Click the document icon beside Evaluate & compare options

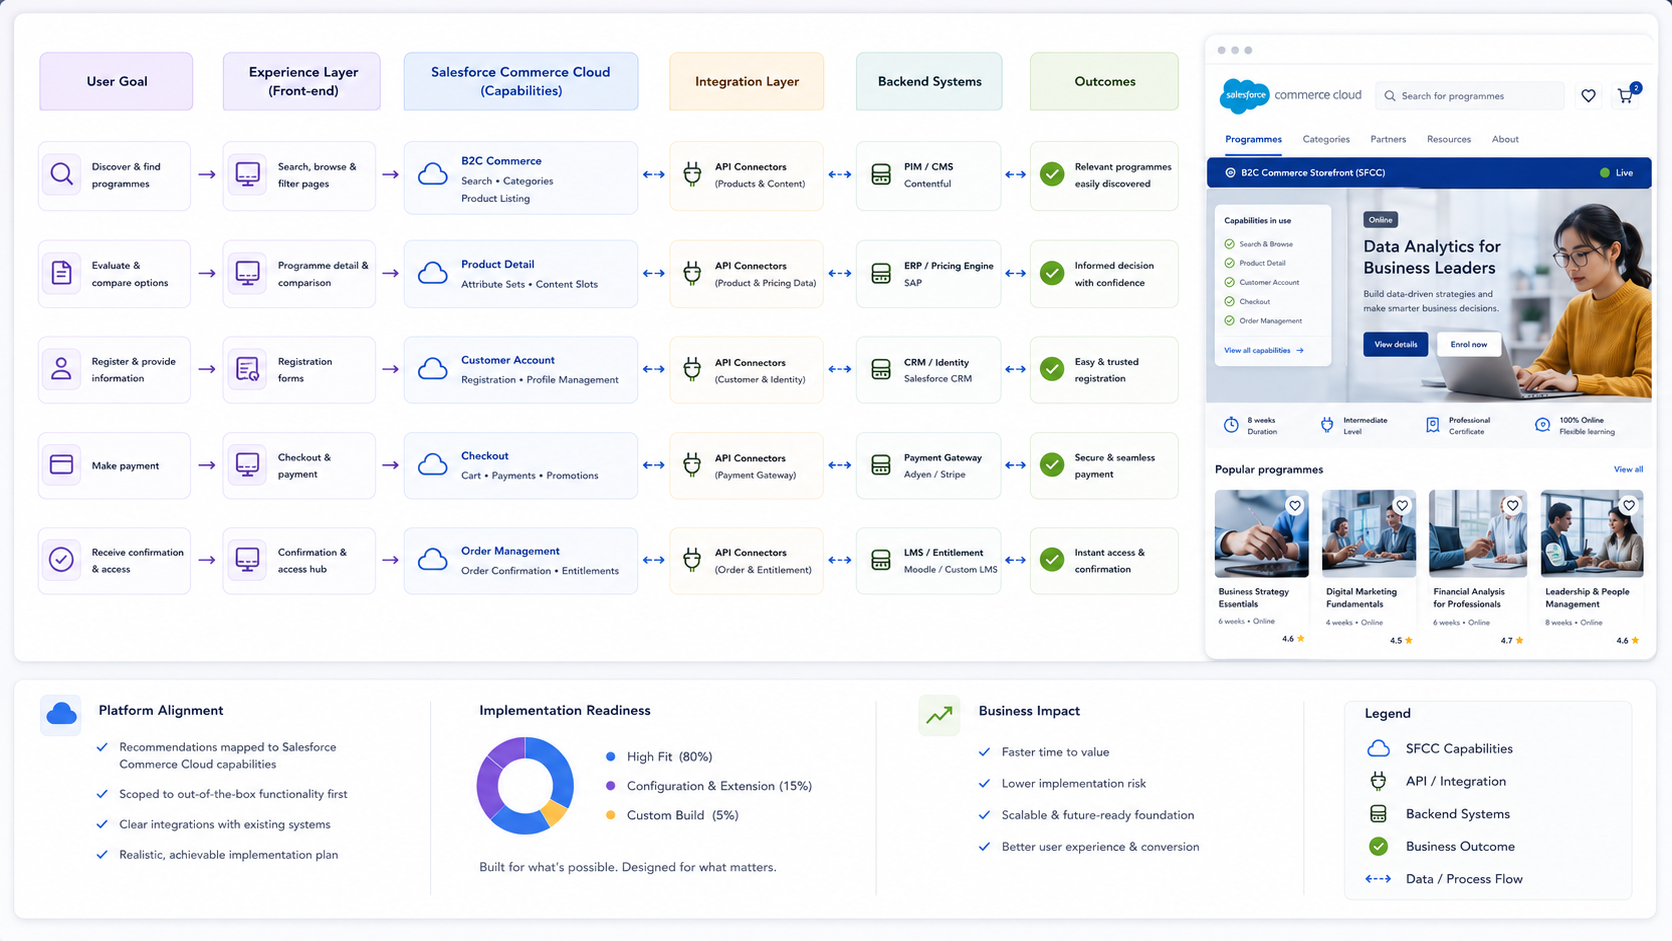click(61, 273)
